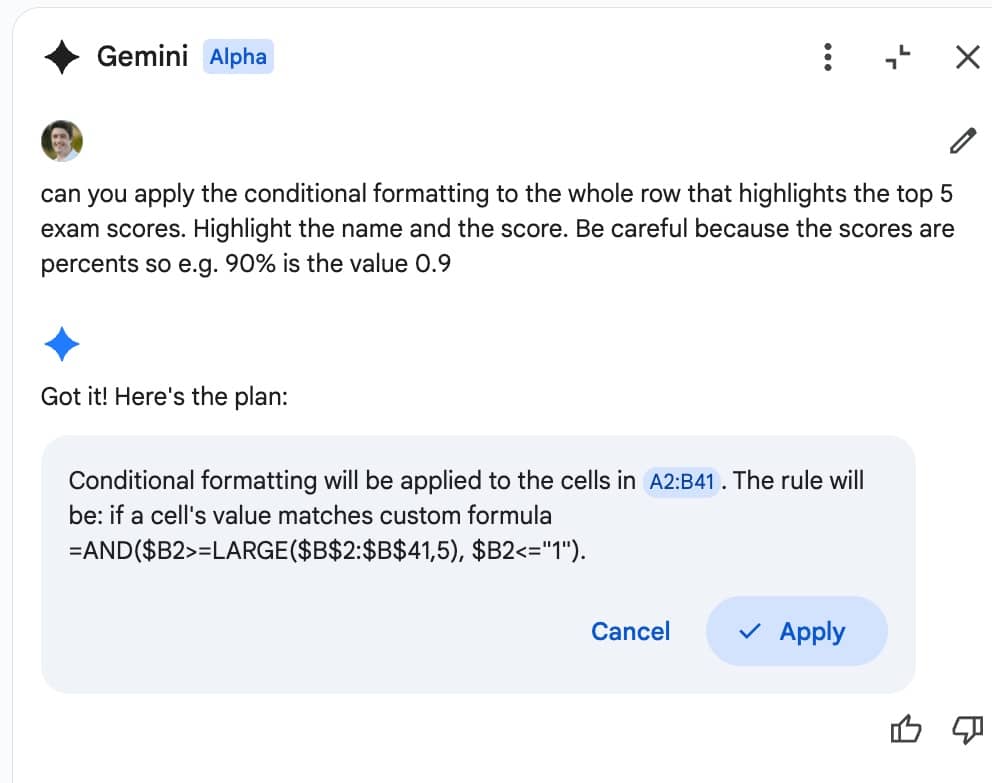Click the checkmark icon inside Apply
Screen dimensions: 992x783
point(750,631)
